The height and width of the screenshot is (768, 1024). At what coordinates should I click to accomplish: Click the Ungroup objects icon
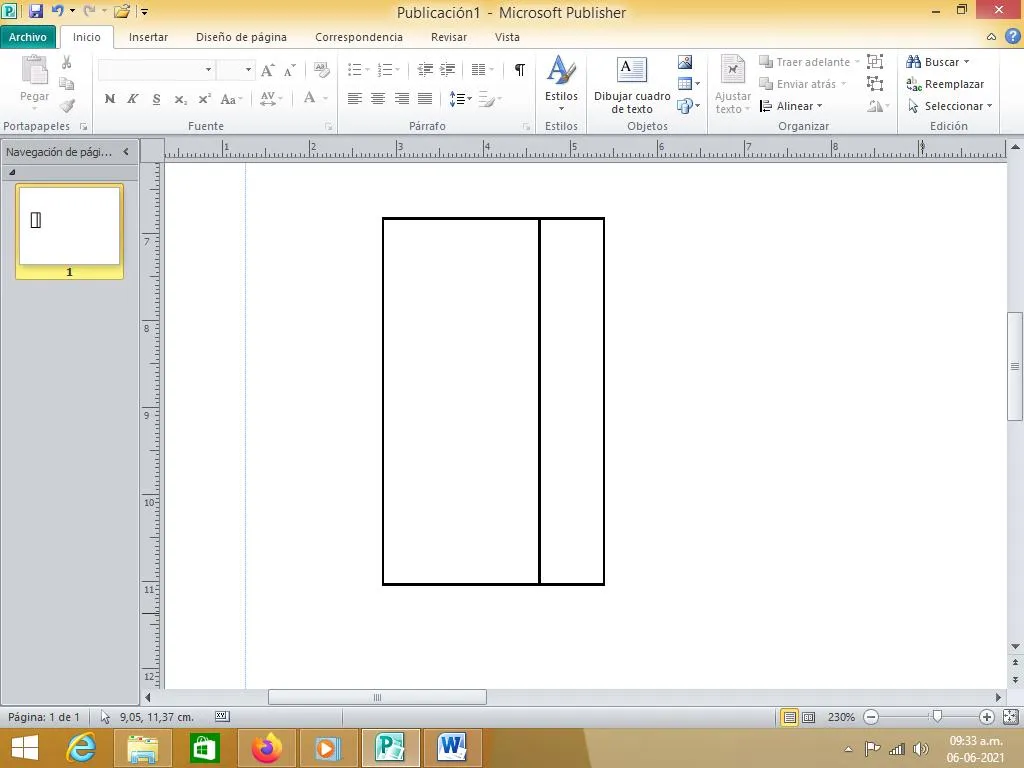click(x=875, y=84)
